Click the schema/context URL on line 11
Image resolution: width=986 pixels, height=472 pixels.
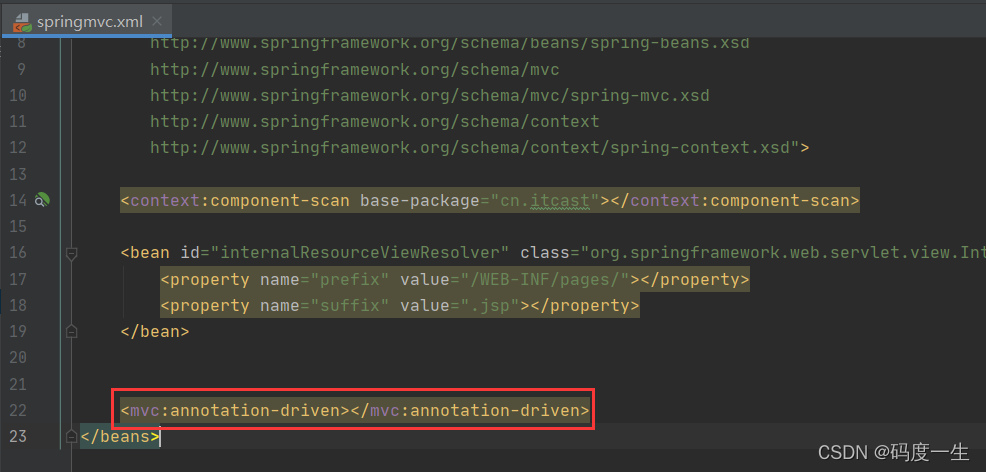(374, 121)
